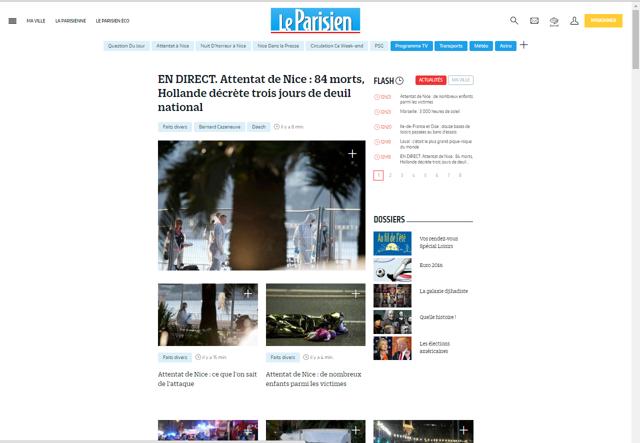The image size is (640, 443).
Task: Click the Bernard Cazeneuve tag
Action: click(x=220, y=127)
